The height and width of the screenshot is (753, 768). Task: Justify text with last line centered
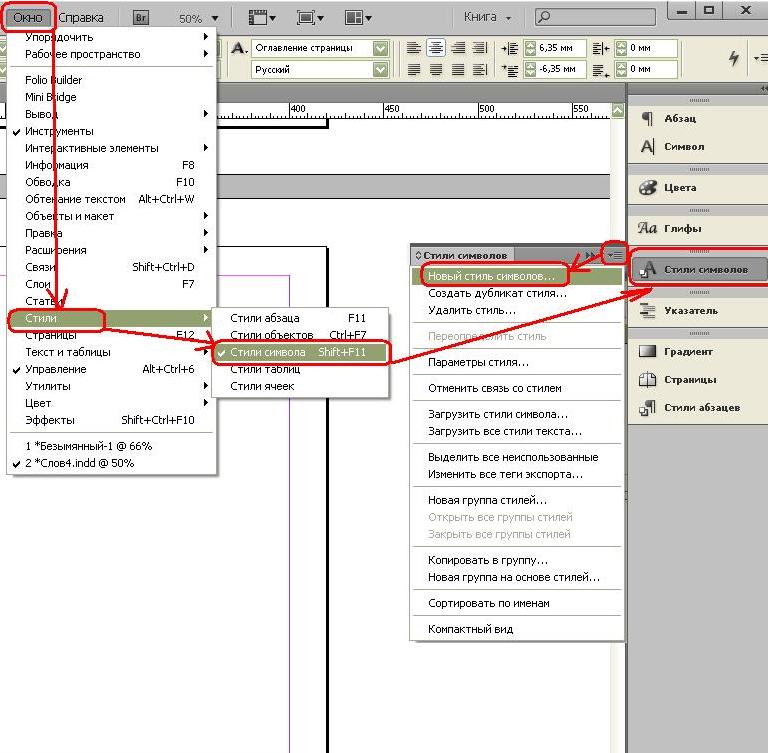click(x=435, y=70)
